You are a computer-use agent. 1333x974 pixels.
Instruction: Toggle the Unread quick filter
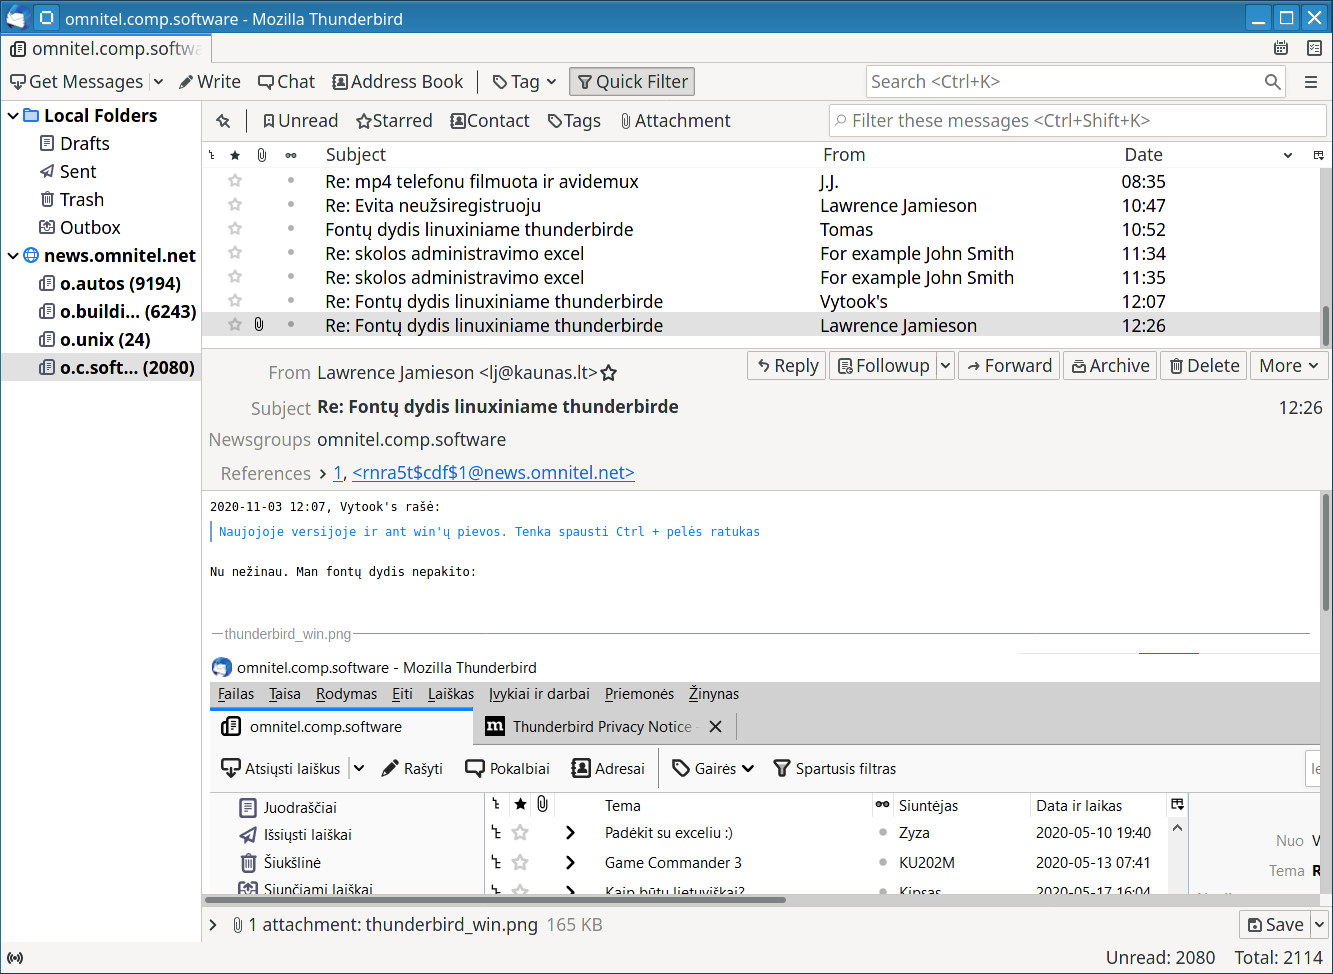click(300, 121)
